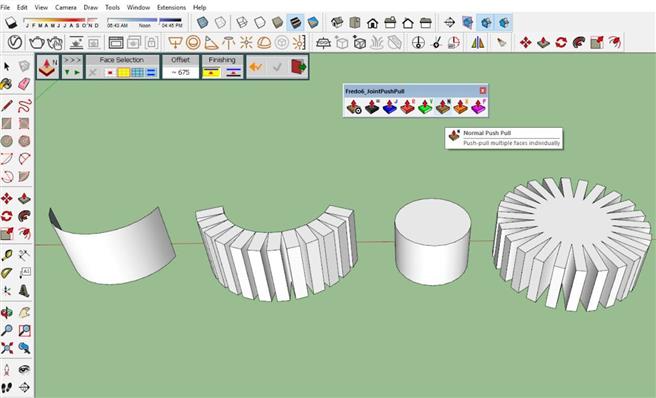Open the Help menu
Image resolution: width=656 pixels, height=398 pixels.
(200, 7)
